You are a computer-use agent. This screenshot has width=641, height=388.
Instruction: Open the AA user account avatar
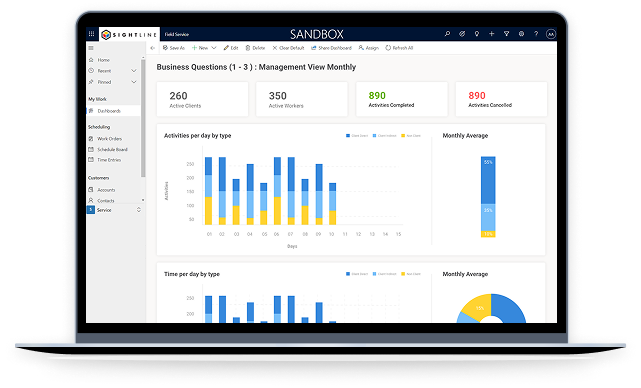[x=551, y=34]
